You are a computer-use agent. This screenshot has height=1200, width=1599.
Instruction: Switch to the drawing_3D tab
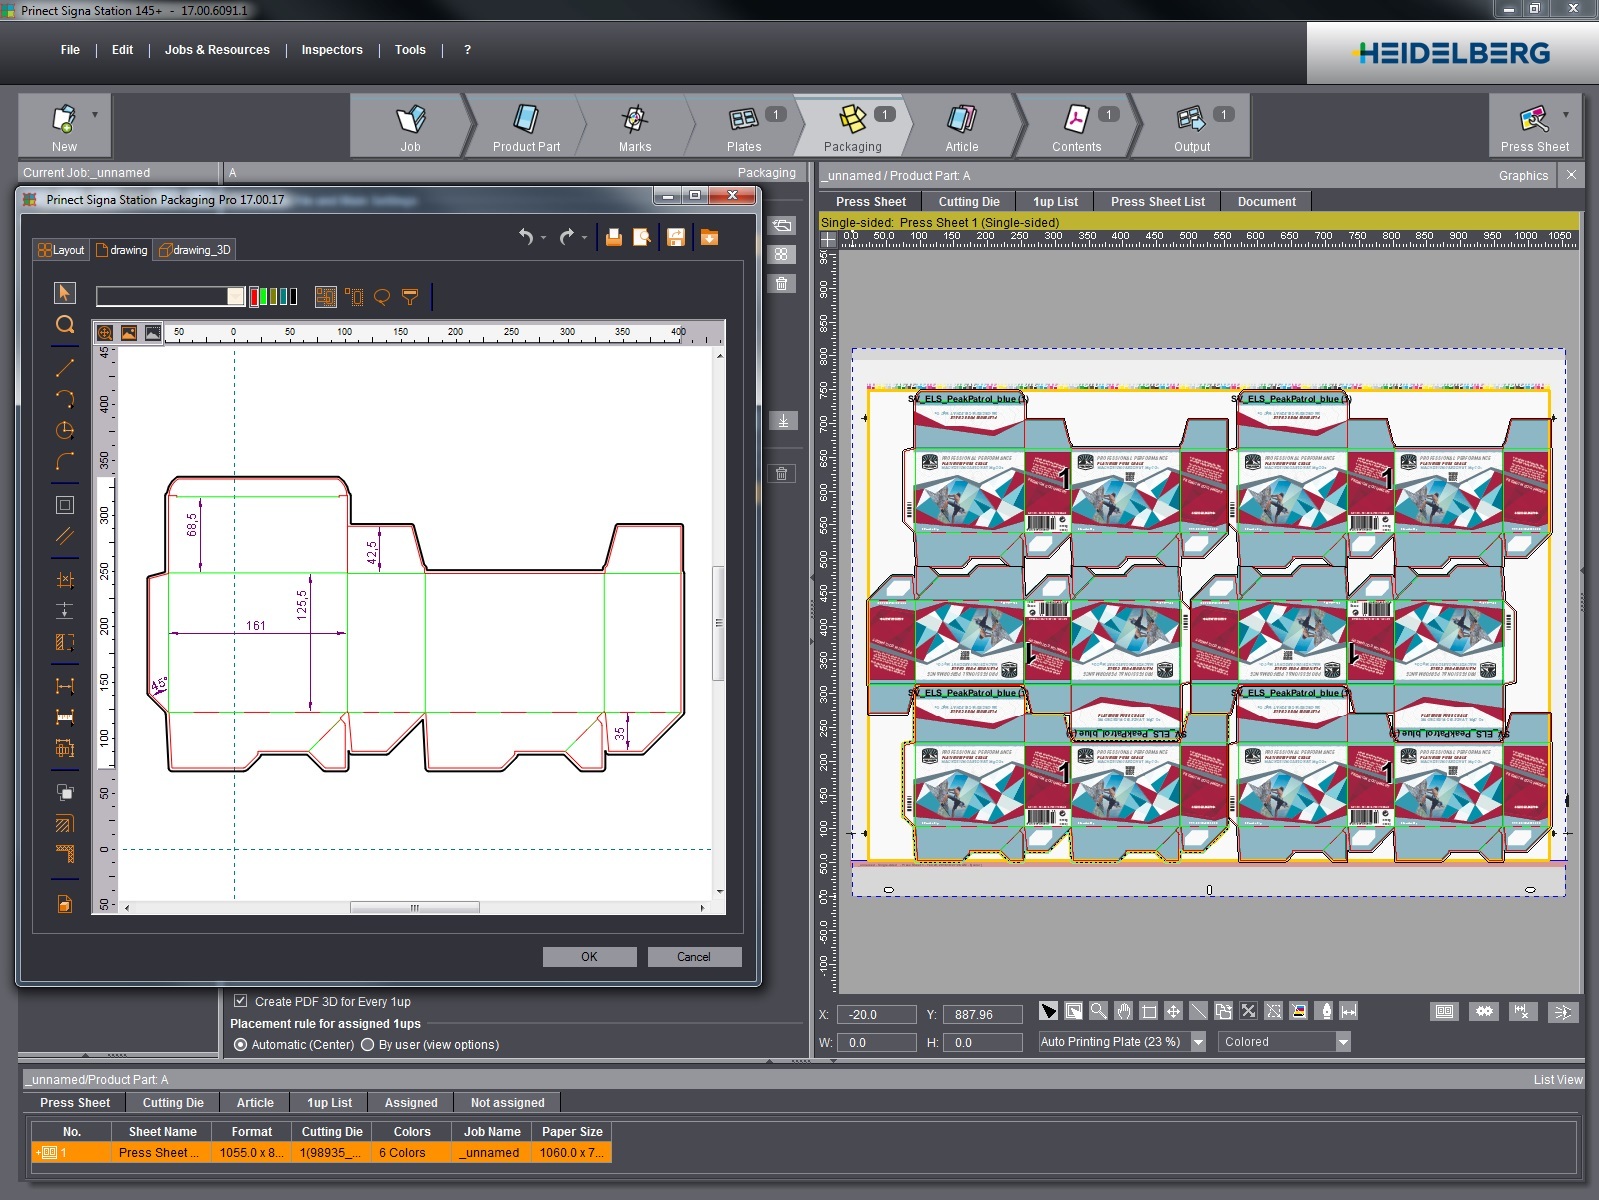click(x=195, y=250)
